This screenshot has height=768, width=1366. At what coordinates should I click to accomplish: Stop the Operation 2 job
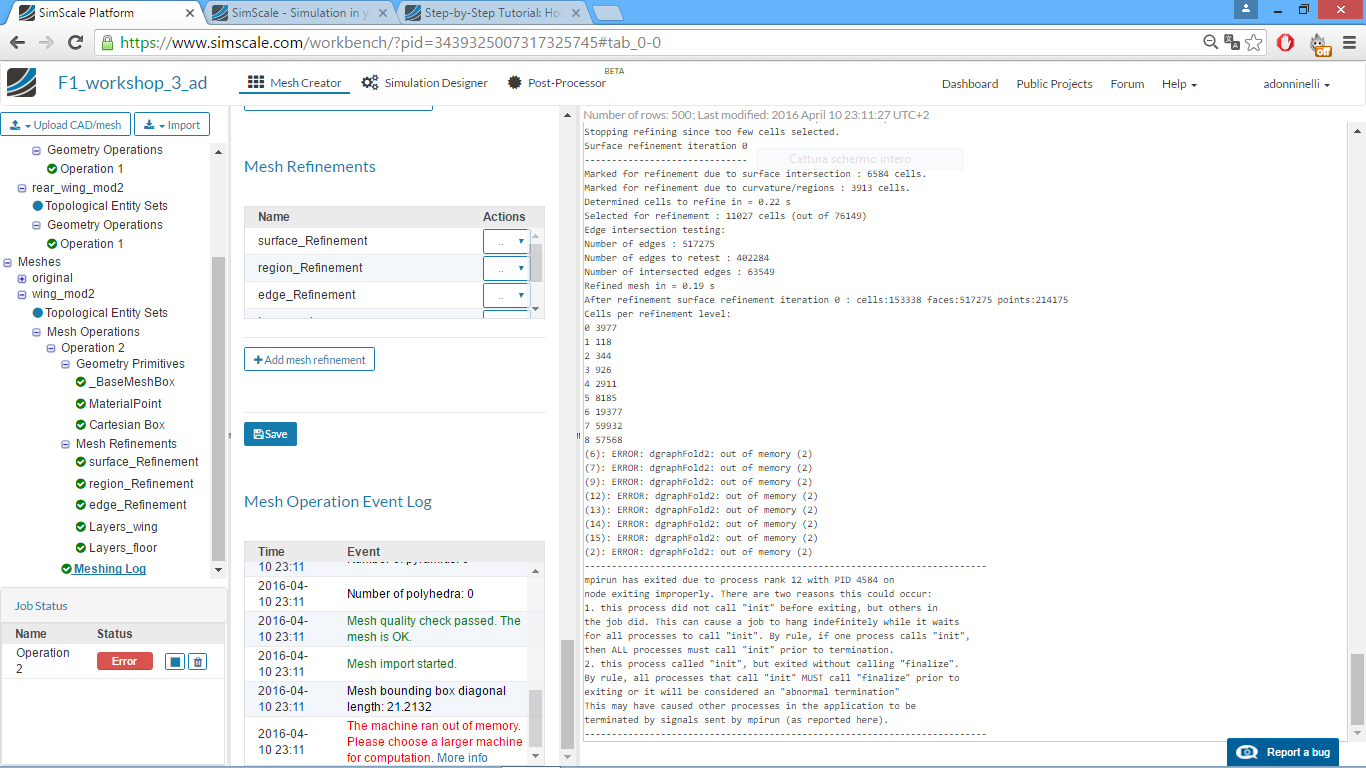click(176, 662)
